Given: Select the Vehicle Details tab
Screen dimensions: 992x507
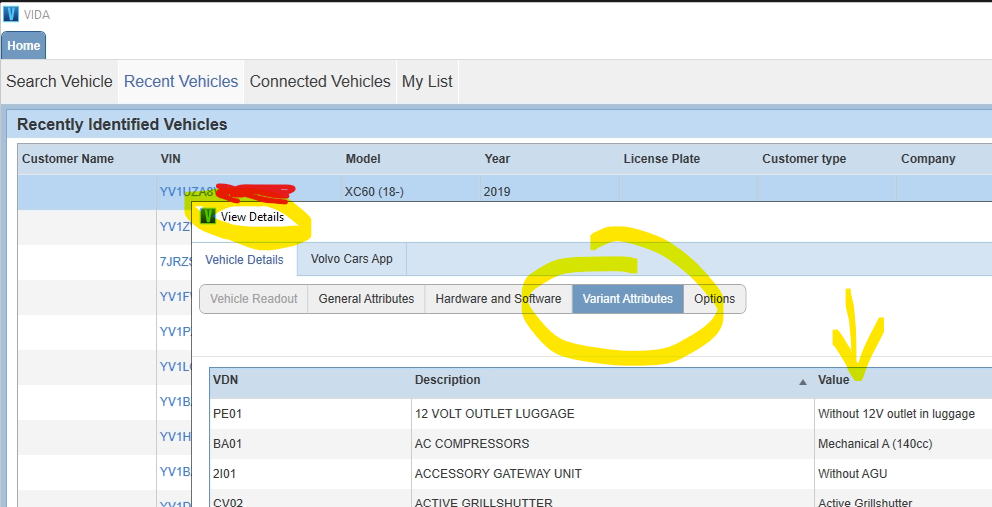Looking at the screenshot, I should (x=244, y=260).
